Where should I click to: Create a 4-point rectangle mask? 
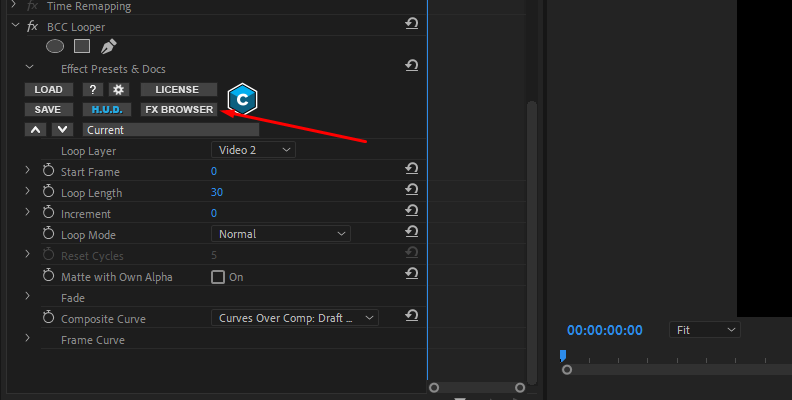(x=82, y=46)
